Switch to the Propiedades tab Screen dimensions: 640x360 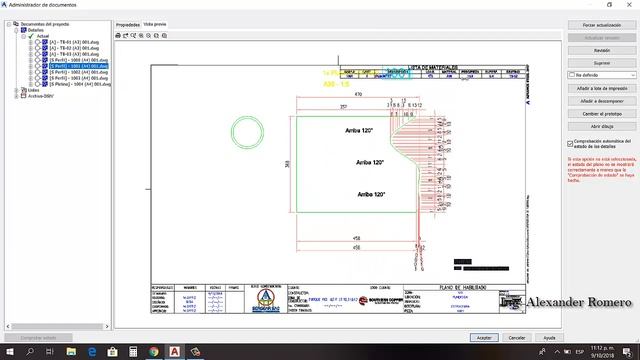click(128, 24)
